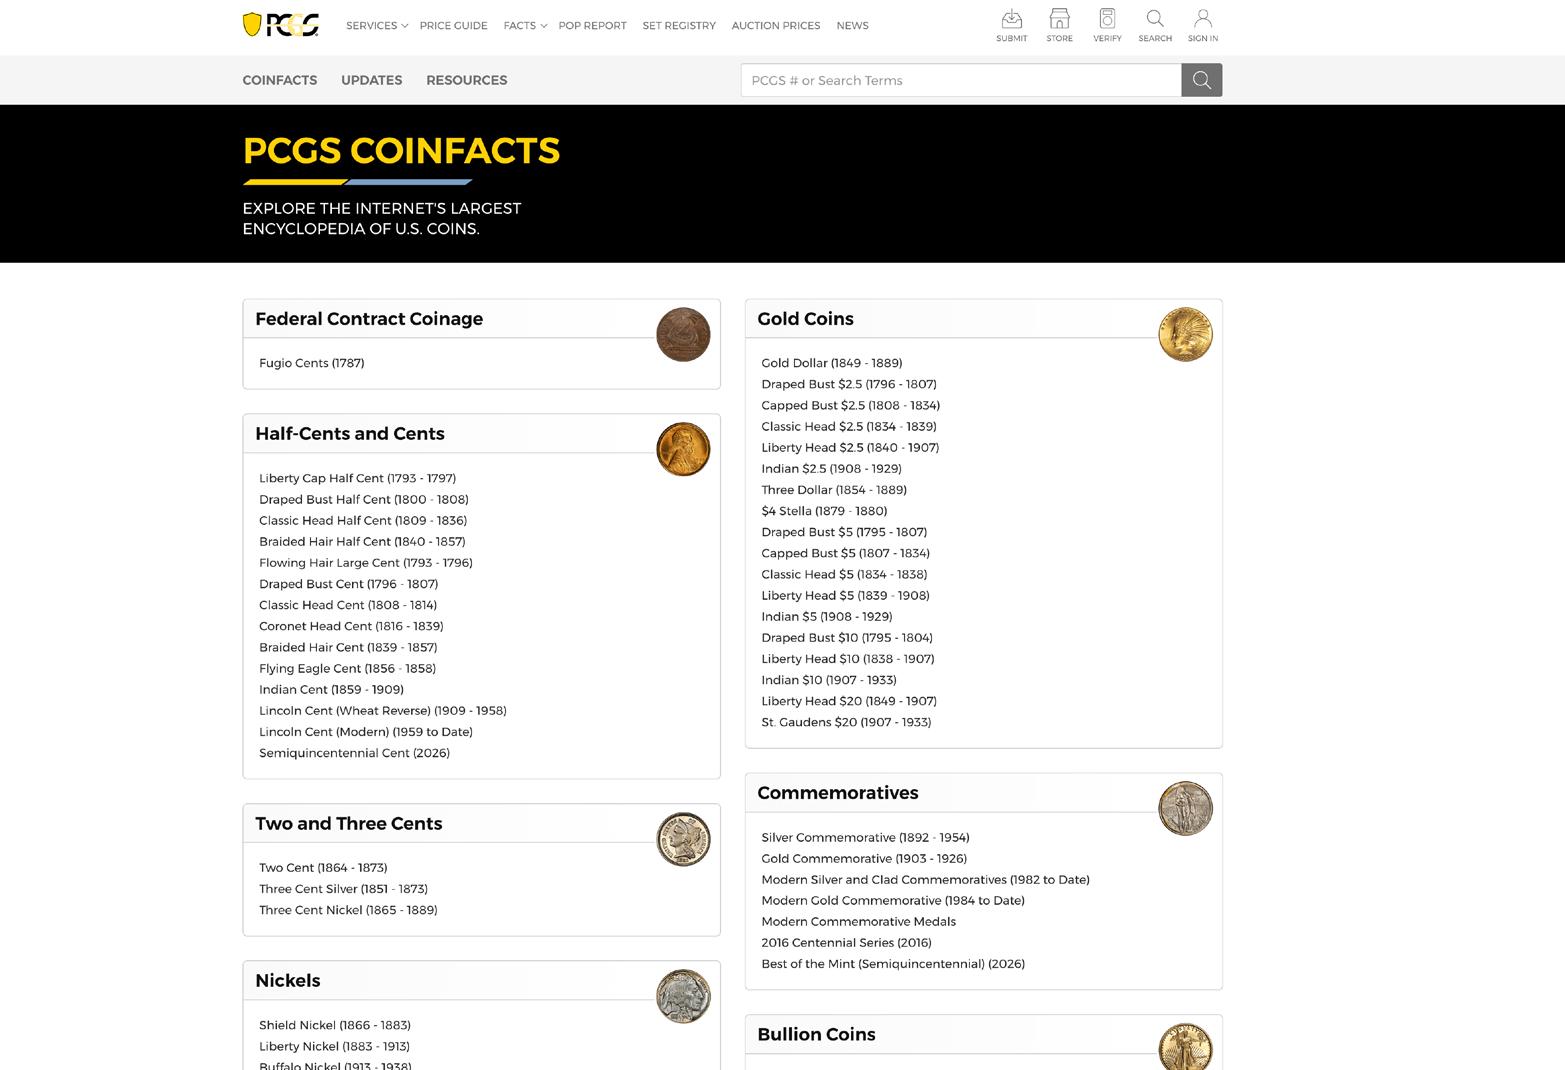The image size is (1565, 1070).
Task: Open Lincoln Cent (Modern) link
Action: [366, 732]
